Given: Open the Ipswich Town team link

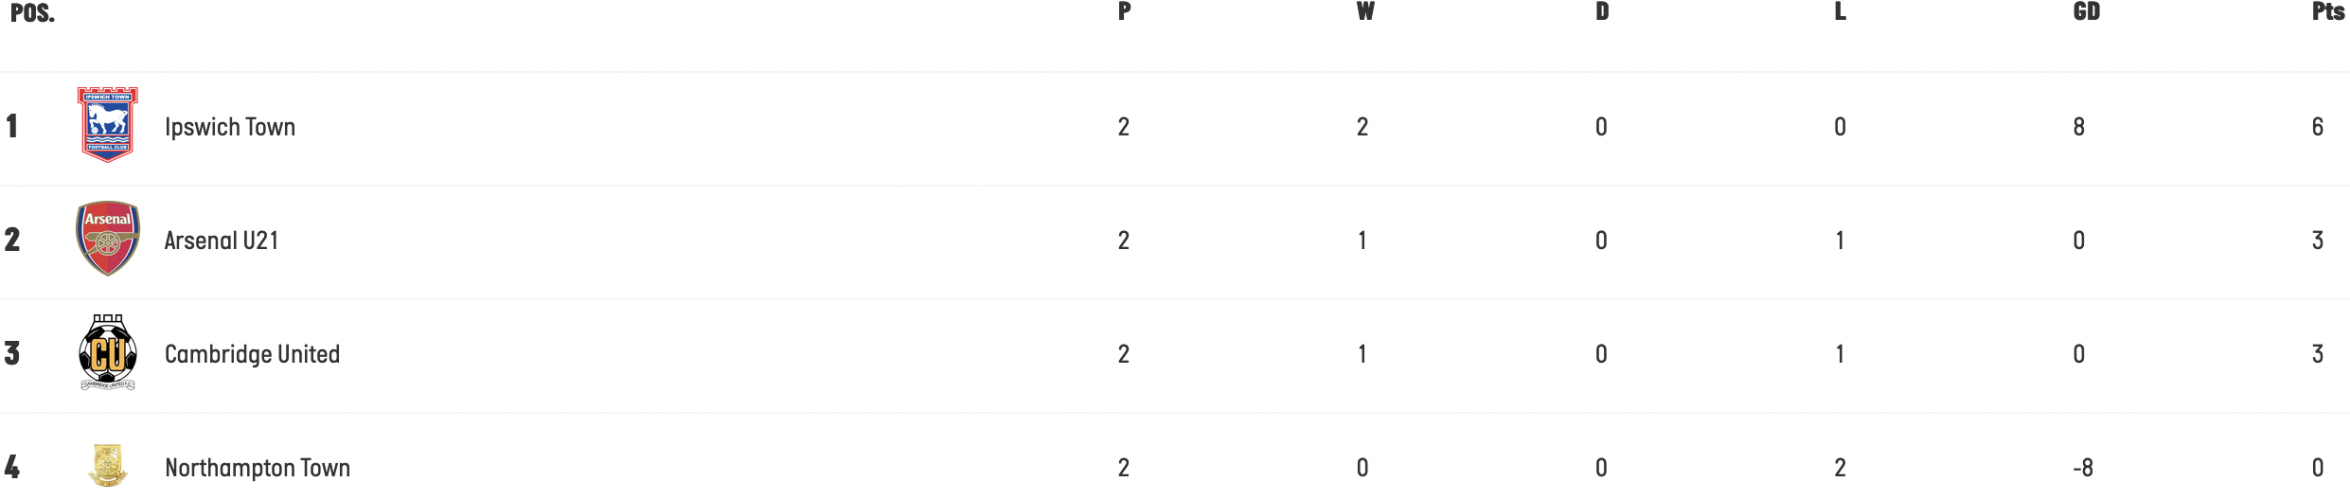Looking at the screenshot, I should [230, 127].
